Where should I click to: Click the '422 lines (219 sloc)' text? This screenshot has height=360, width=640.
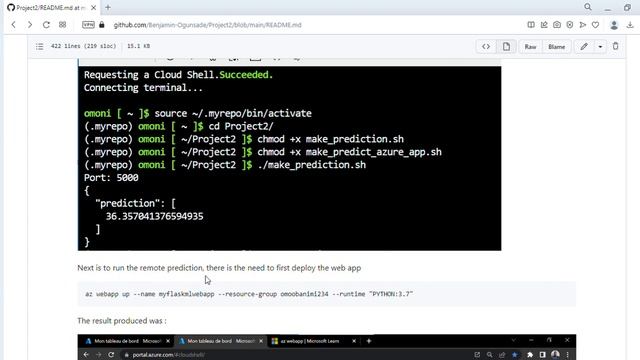(83, 46)
